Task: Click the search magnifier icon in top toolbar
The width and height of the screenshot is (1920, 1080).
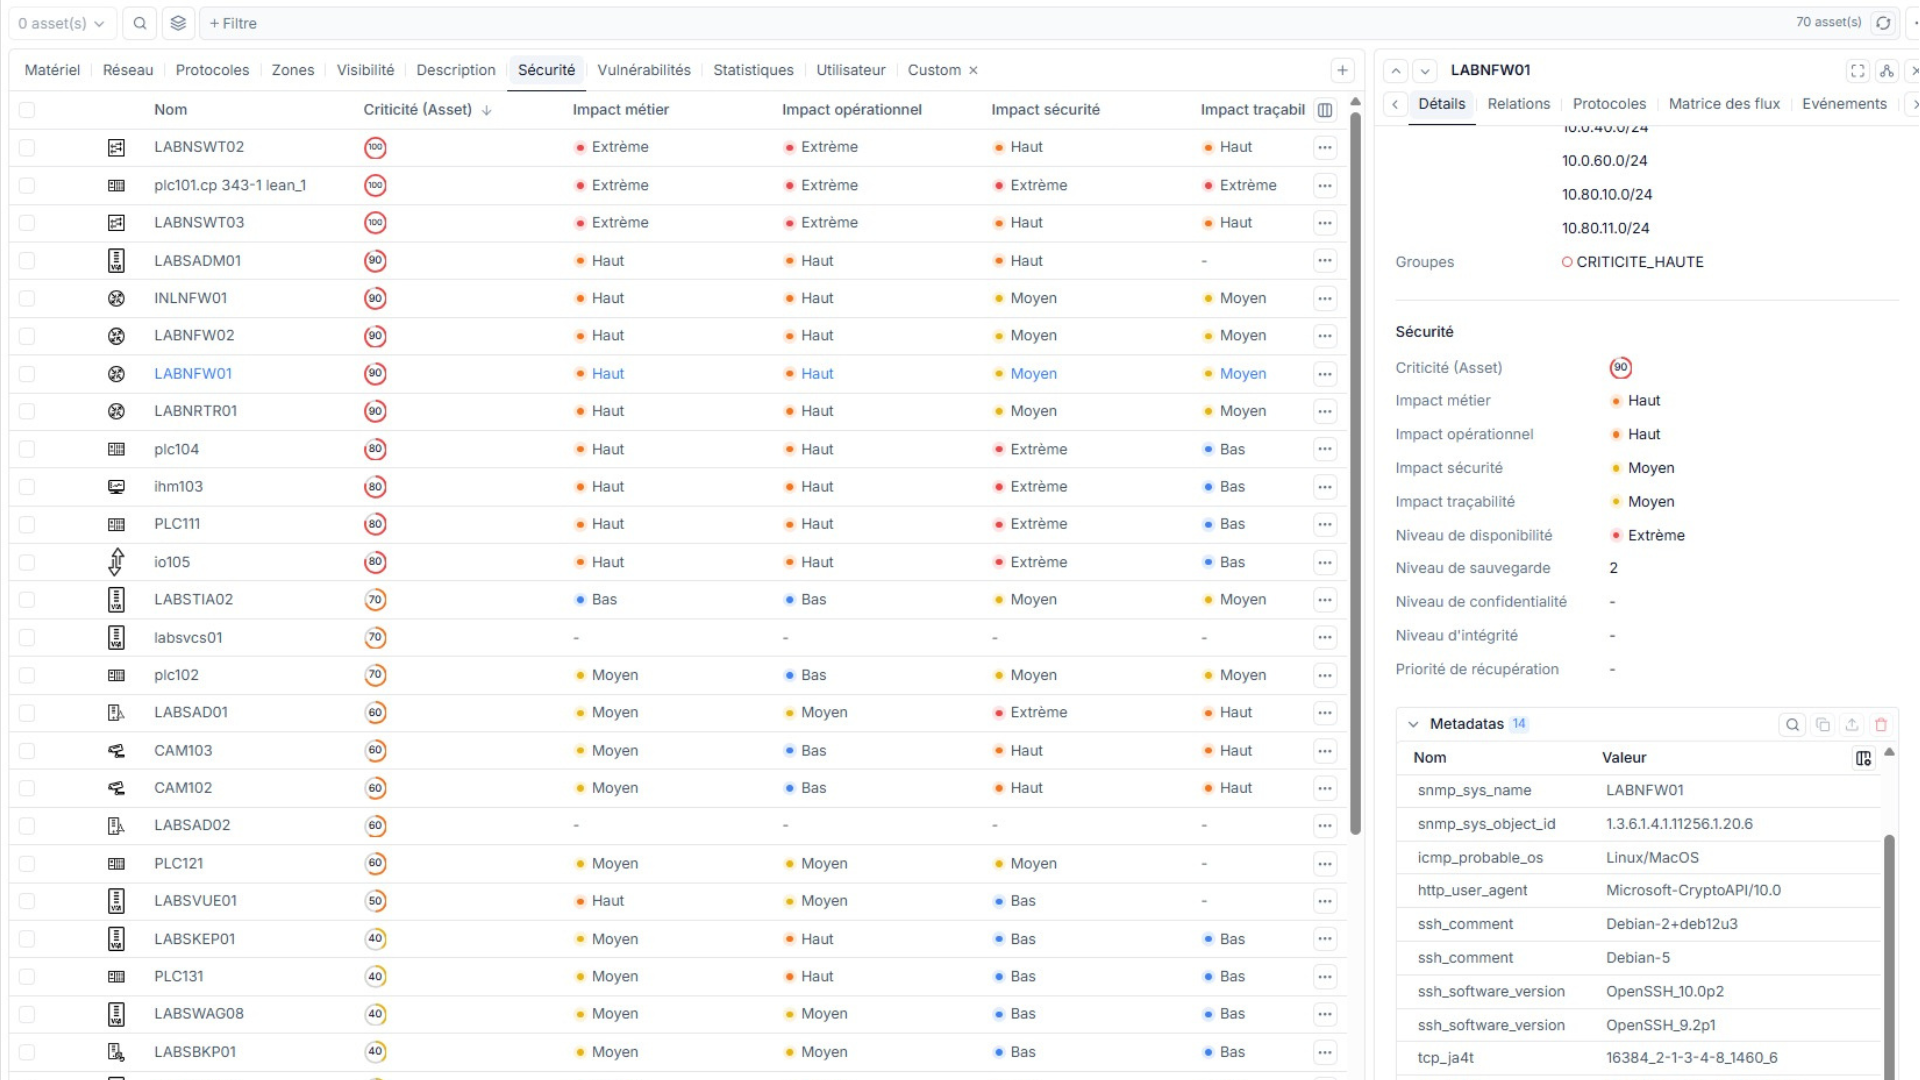Action: (x=140, y=23)
